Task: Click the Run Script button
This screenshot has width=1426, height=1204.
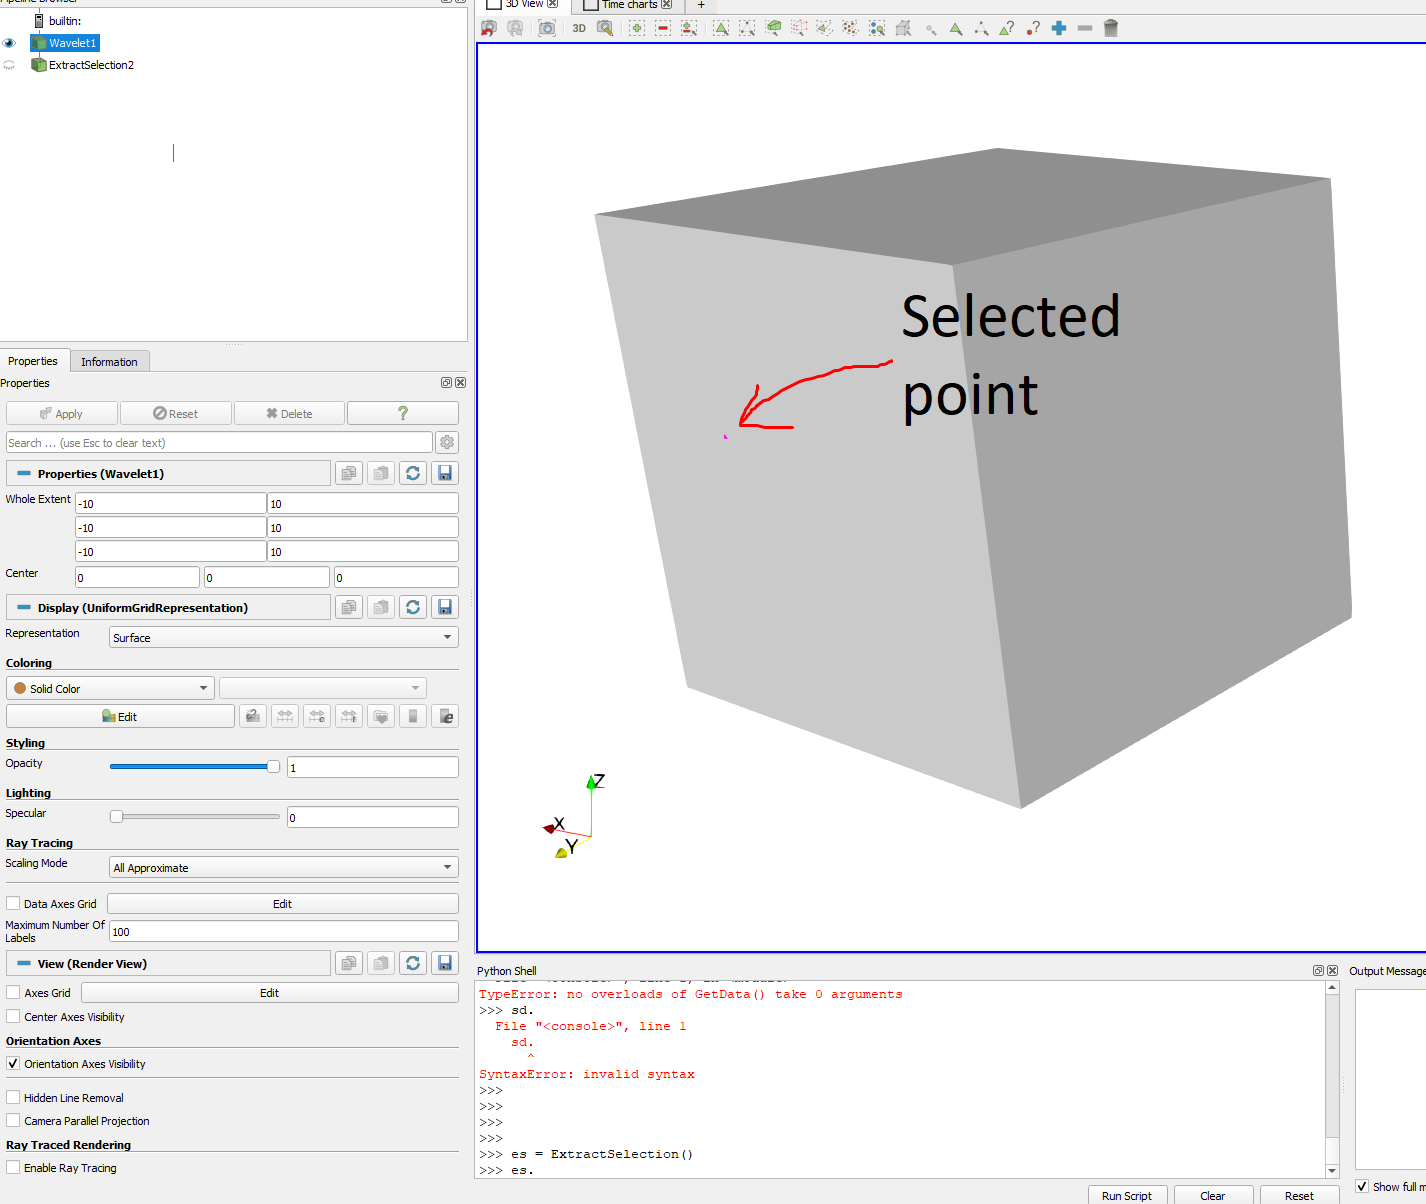Action: coord(1126,1195)
